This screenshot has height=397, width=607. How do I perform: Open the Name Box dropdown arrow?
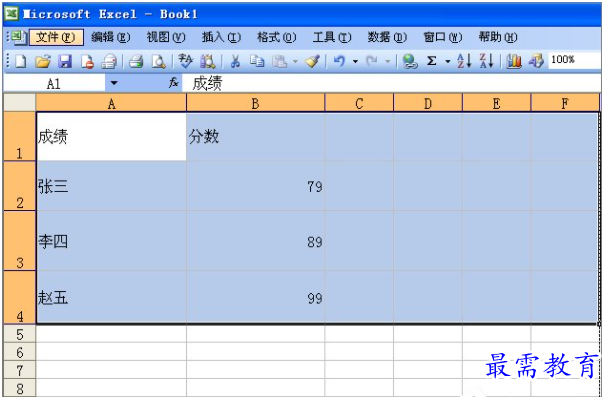(x=114, y=83)
